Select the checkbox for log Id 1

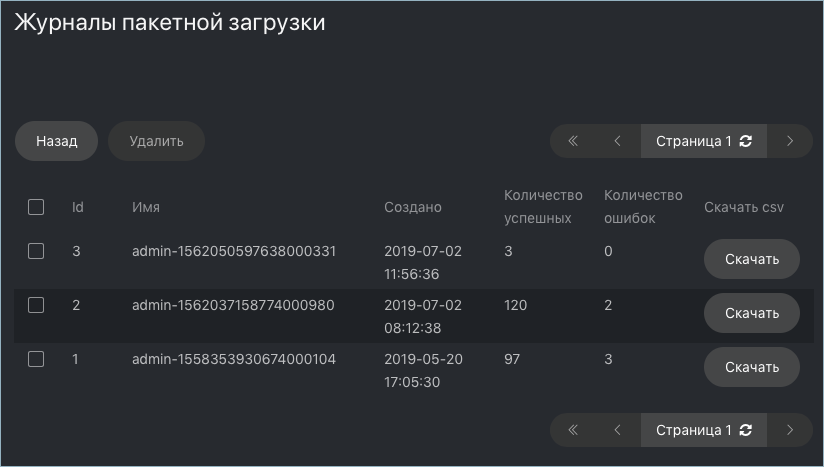pyautogui.click(x=36, y=359)
